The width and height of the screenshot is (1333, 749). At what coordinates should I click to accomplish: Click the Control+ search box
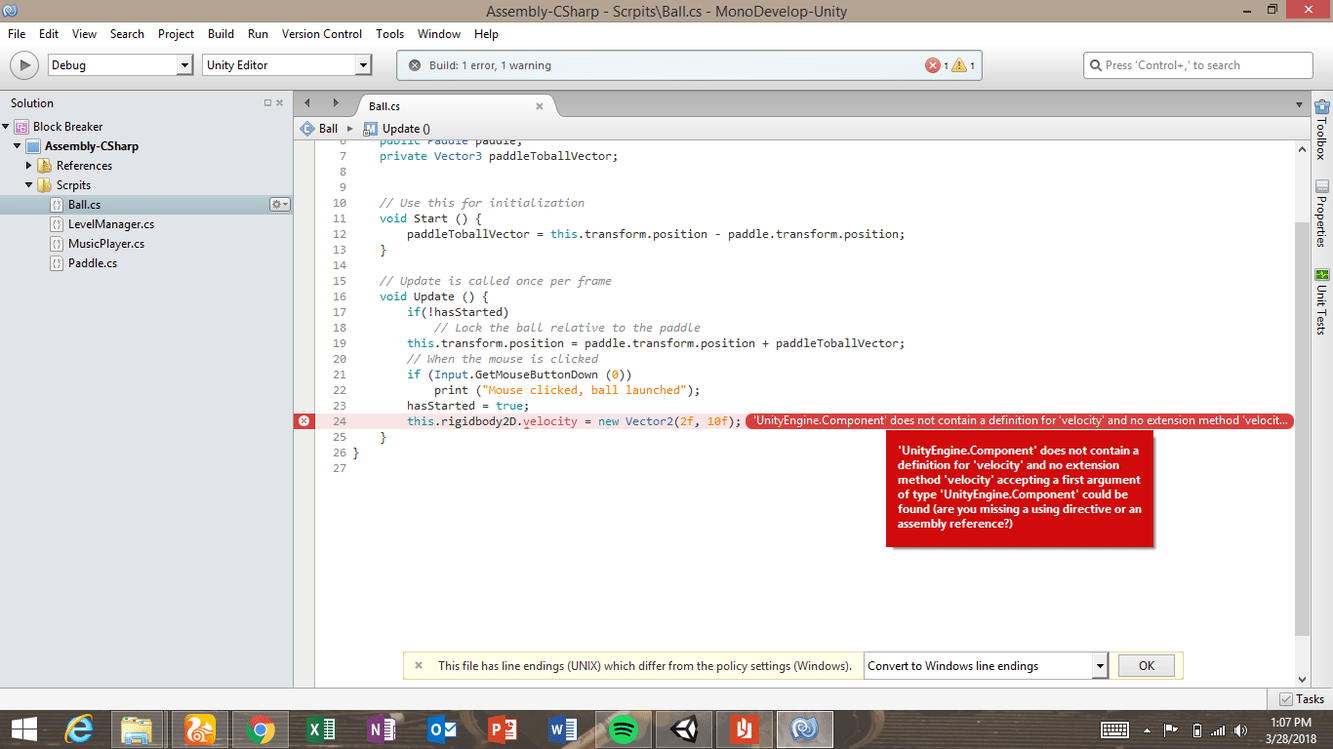coord(1197,64)
